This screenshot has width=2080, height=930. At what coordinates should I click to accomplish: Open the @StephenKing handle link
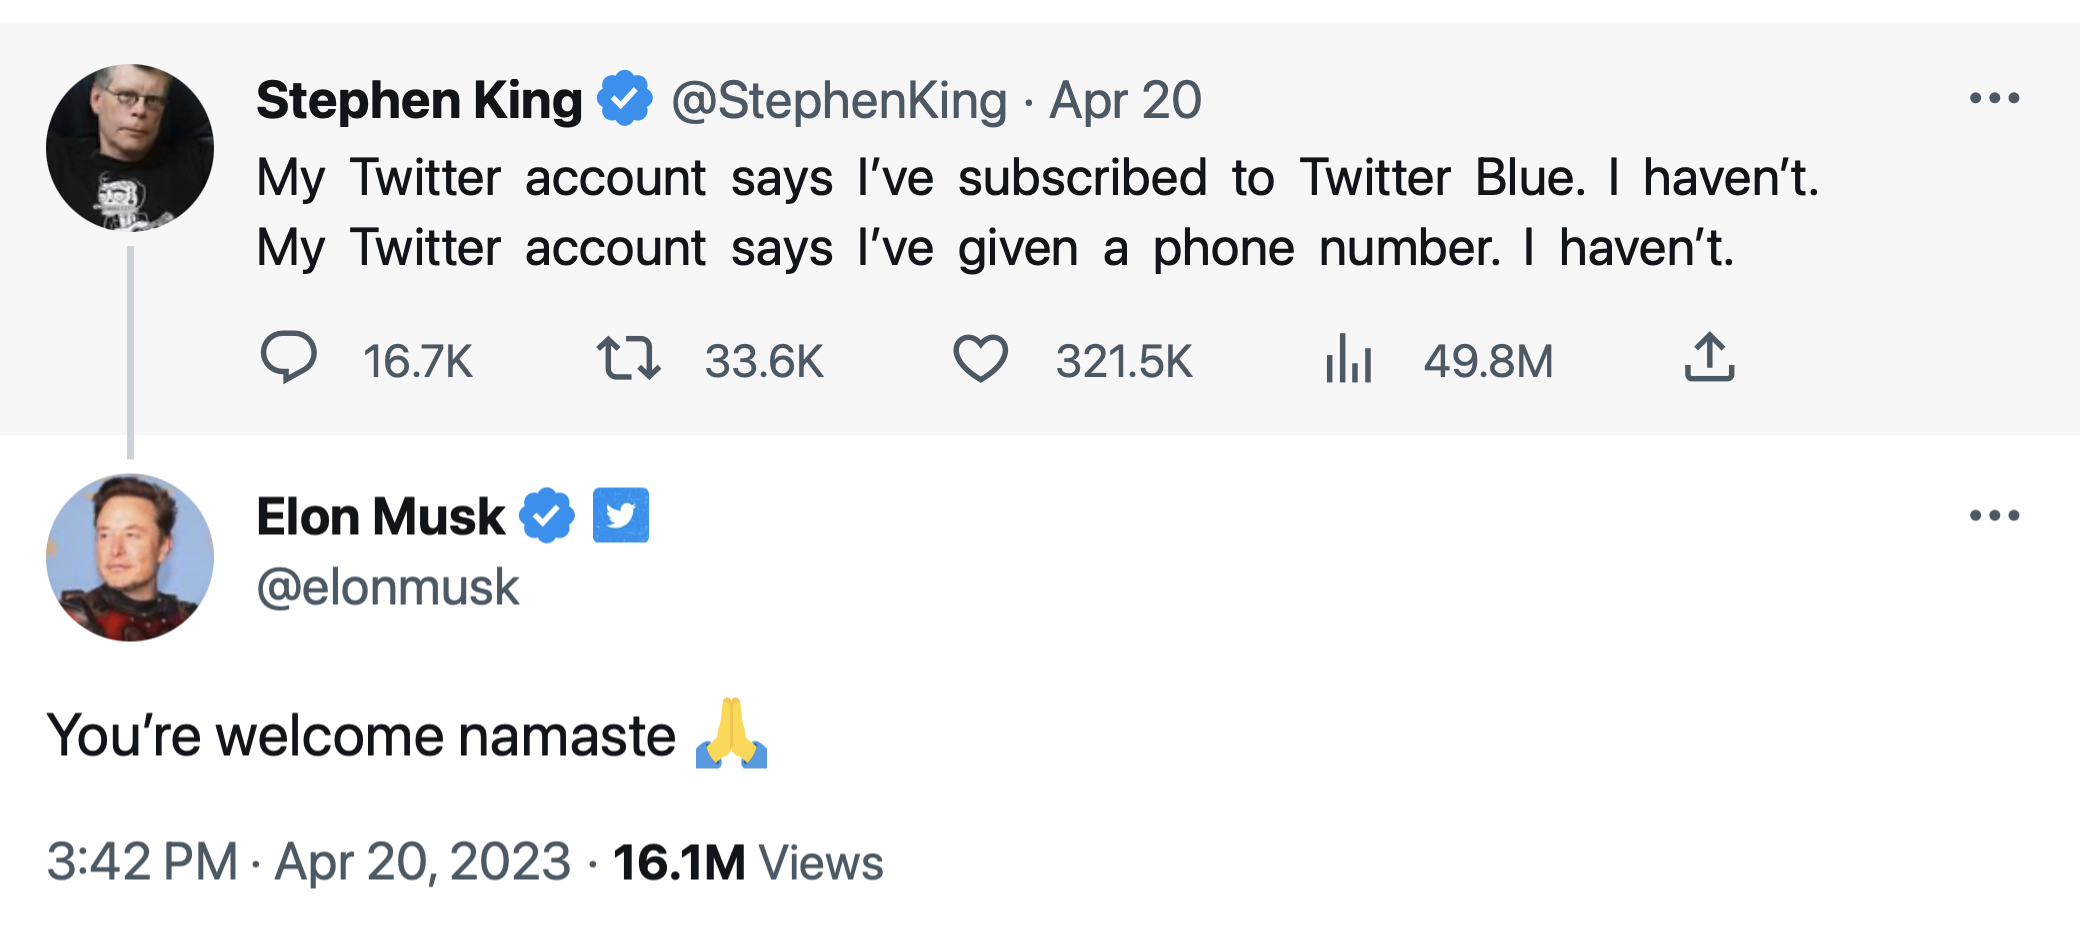839,100
